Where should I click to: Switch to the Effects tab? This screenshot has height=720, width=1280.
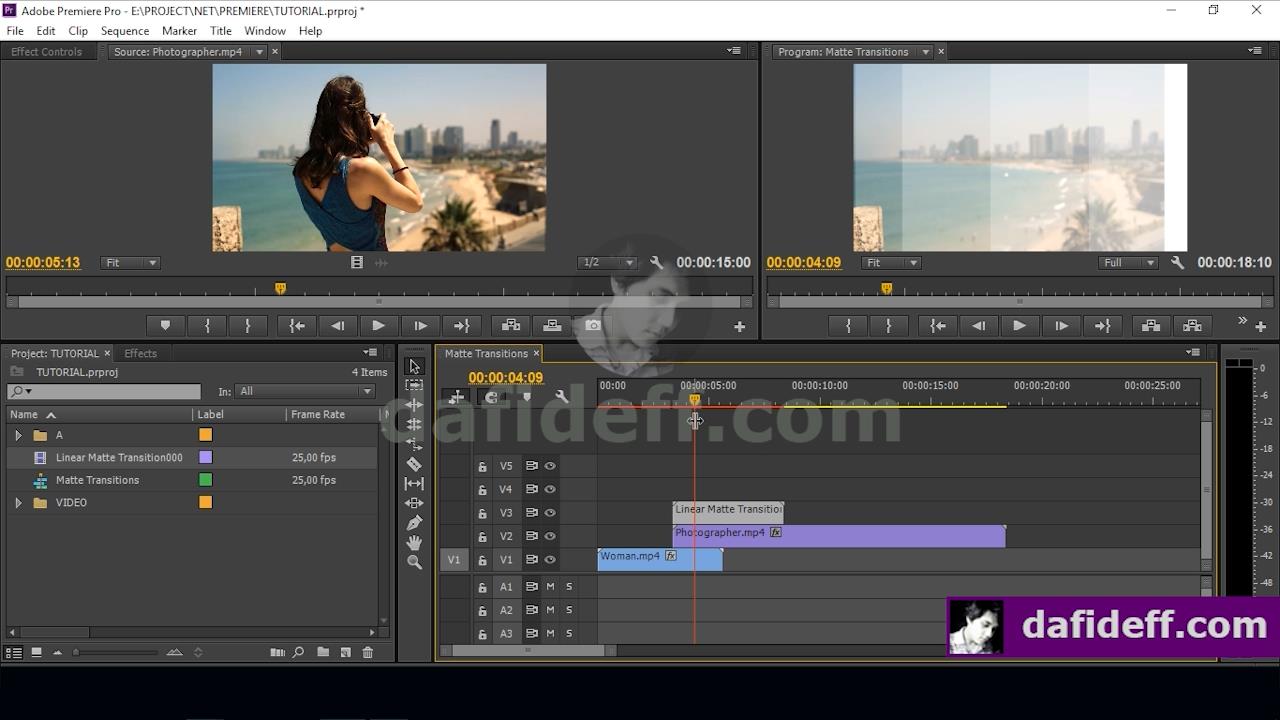click(140, 353)
